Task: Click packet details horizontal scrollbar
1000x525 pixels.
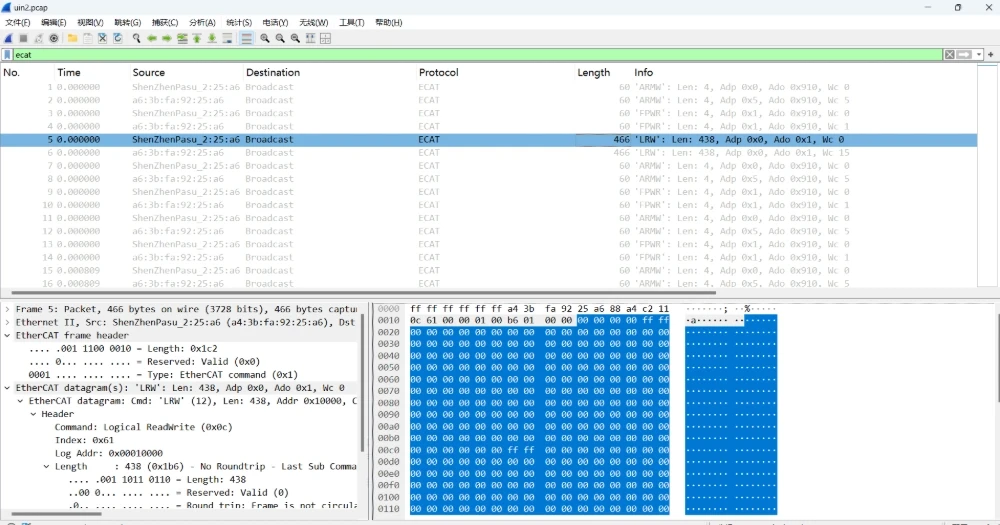Action: coord(56,514)
